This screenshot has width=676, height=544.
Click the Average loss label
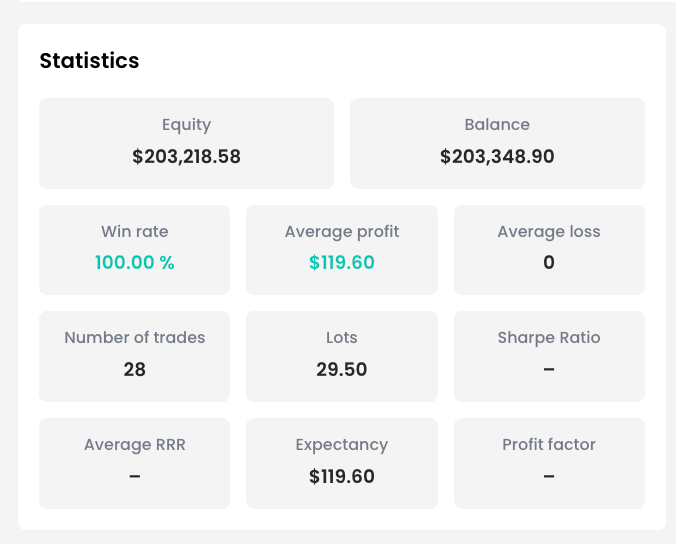(549, 232)
